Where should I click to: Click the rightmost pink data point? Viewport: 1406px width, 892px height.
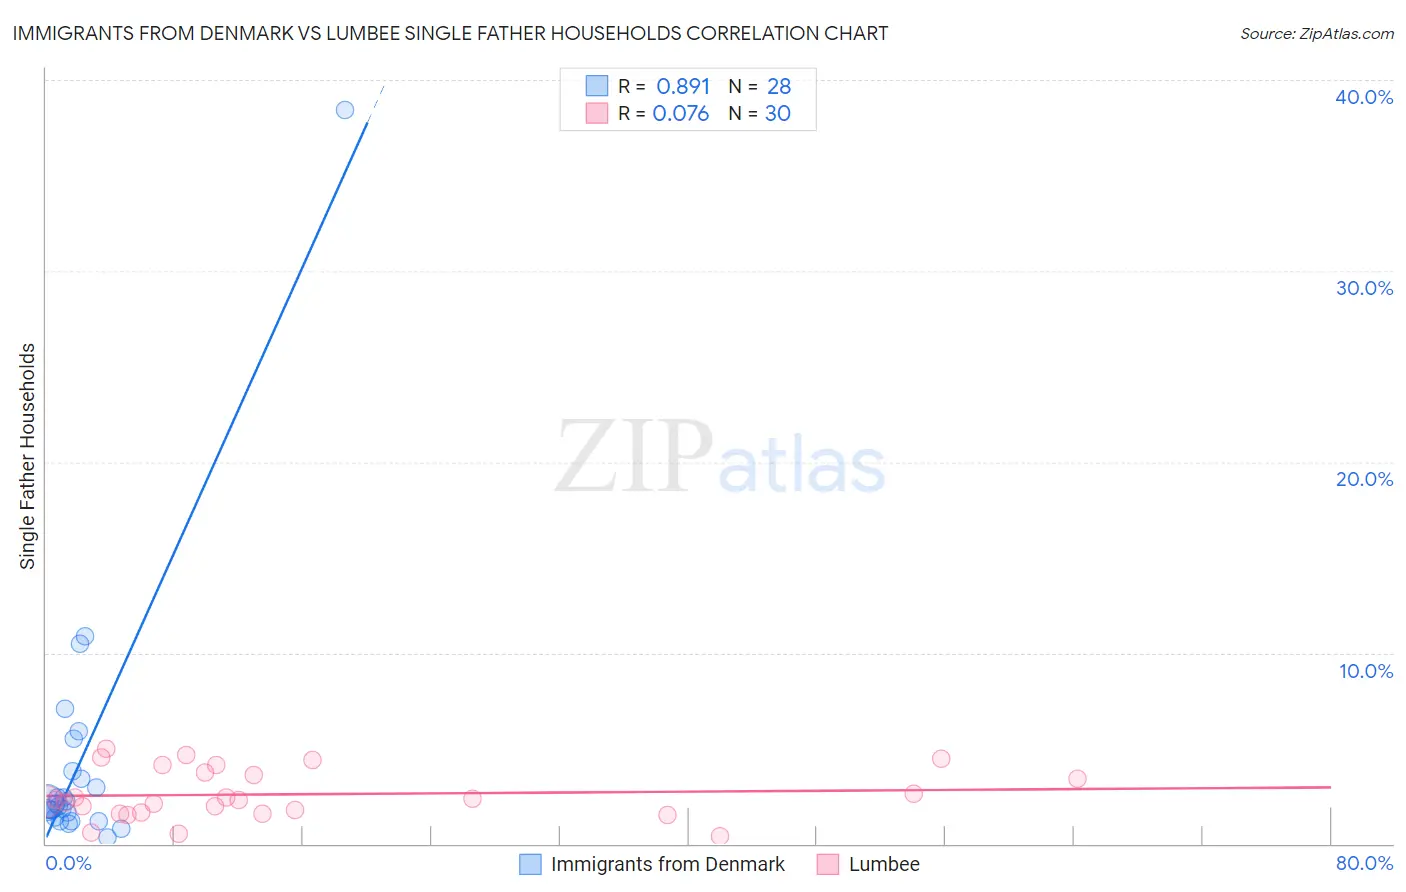tap(1077, 779)
